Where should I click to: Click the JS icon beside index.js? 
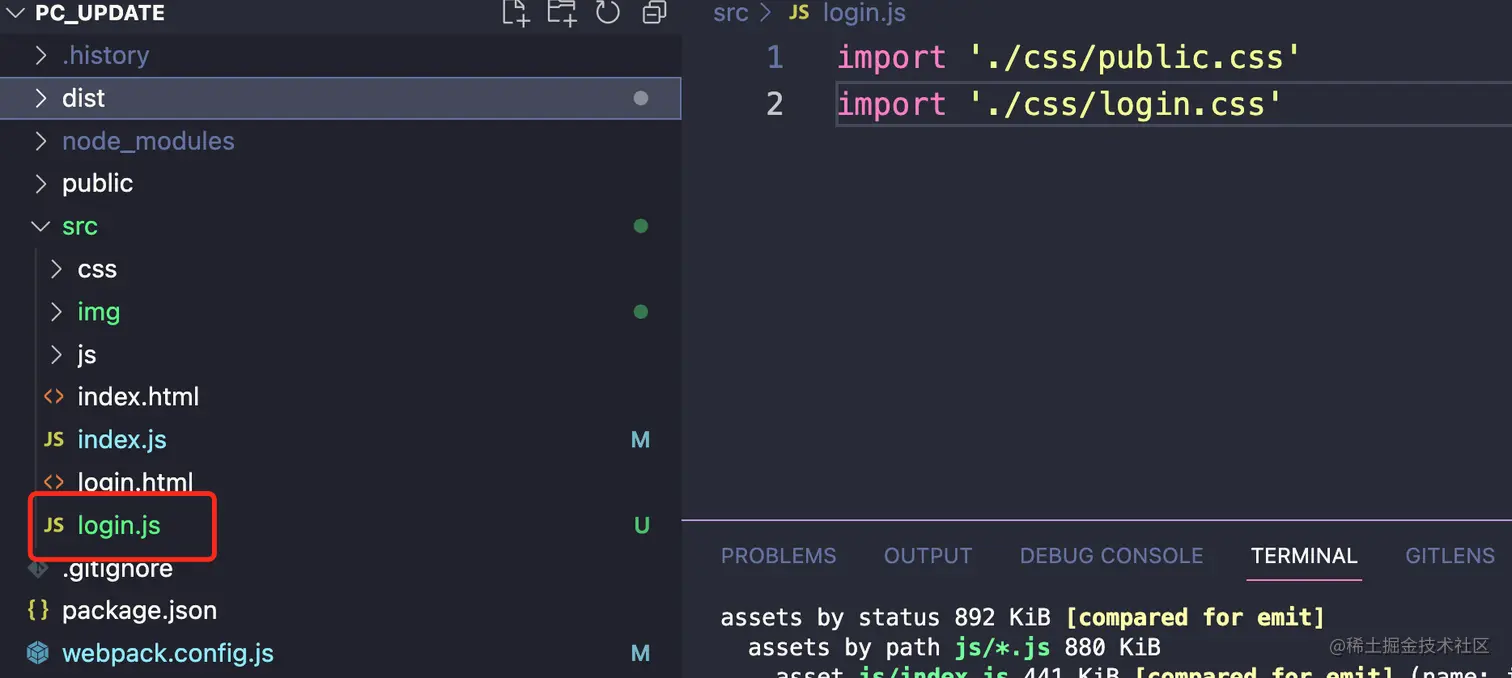click(54, 440)
